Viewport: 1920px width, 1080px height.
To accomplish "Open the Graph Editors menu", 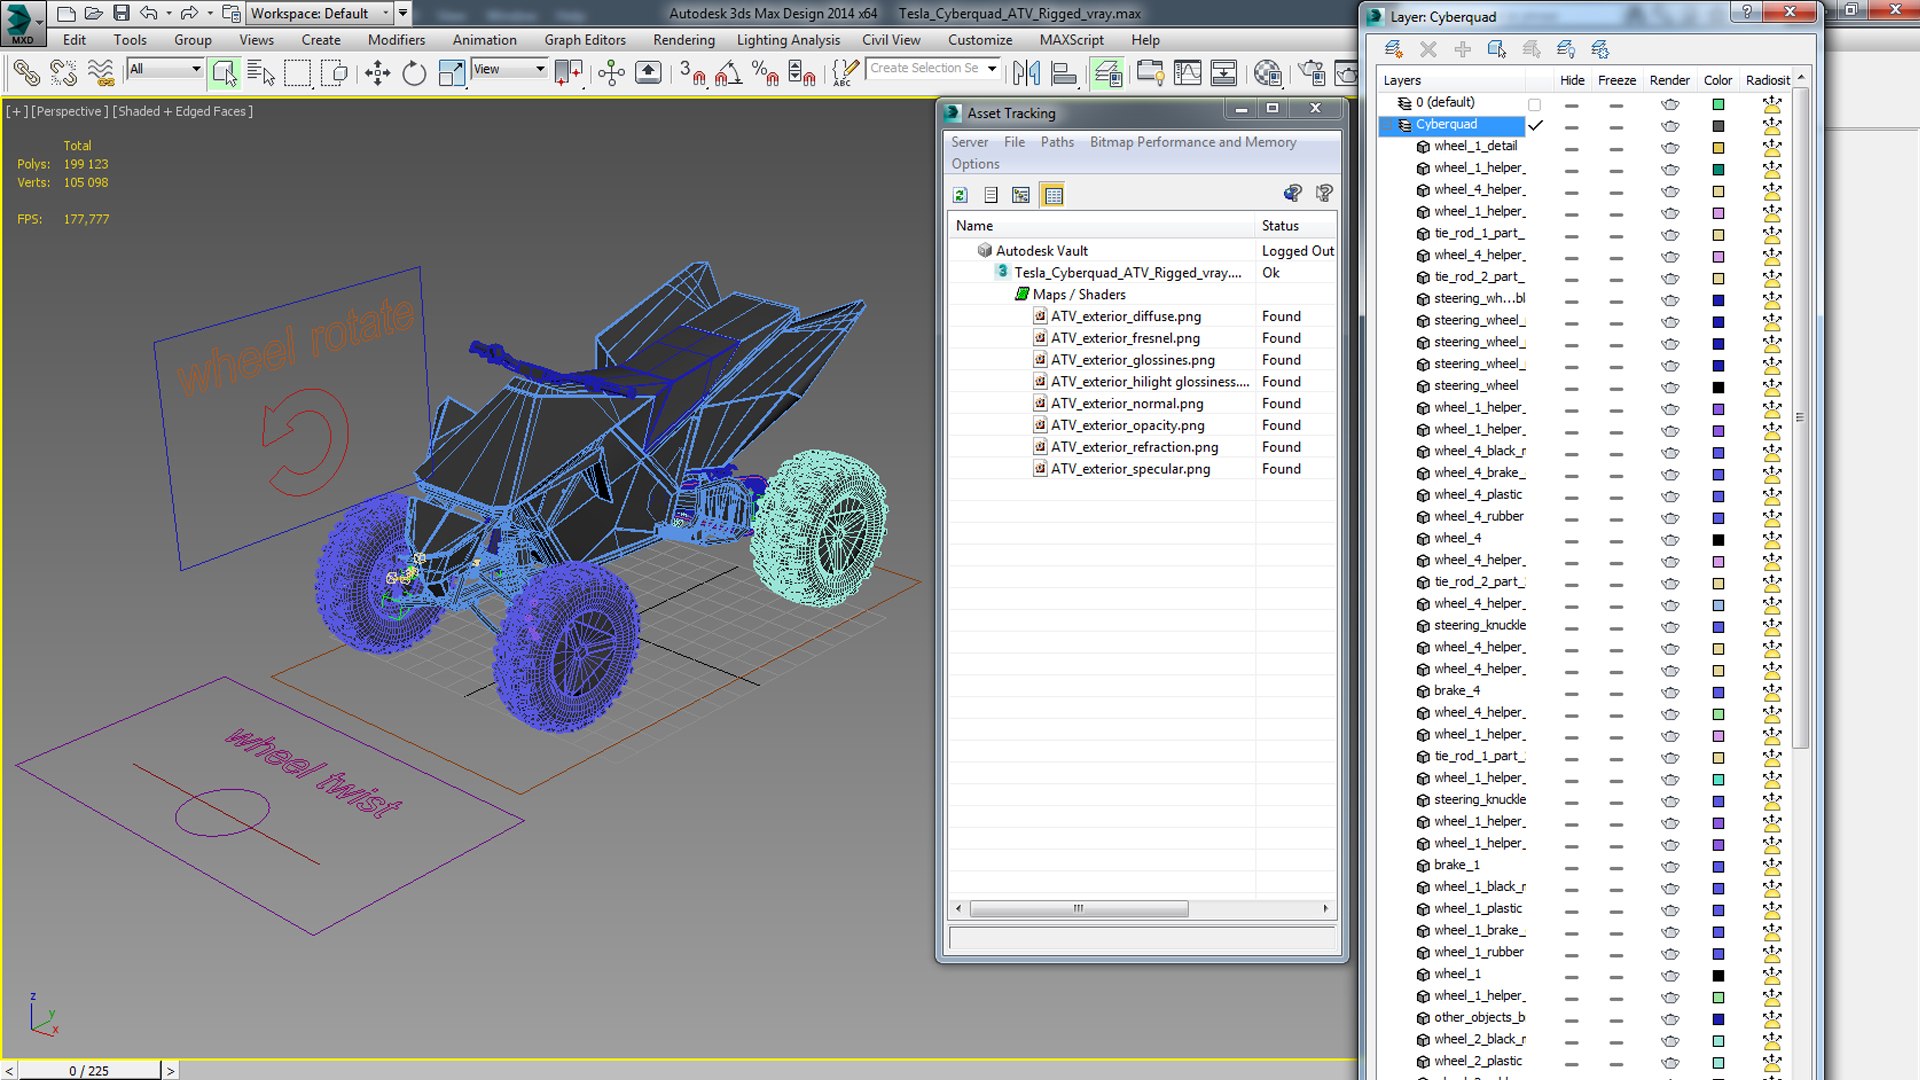I will tap(585, 40).
